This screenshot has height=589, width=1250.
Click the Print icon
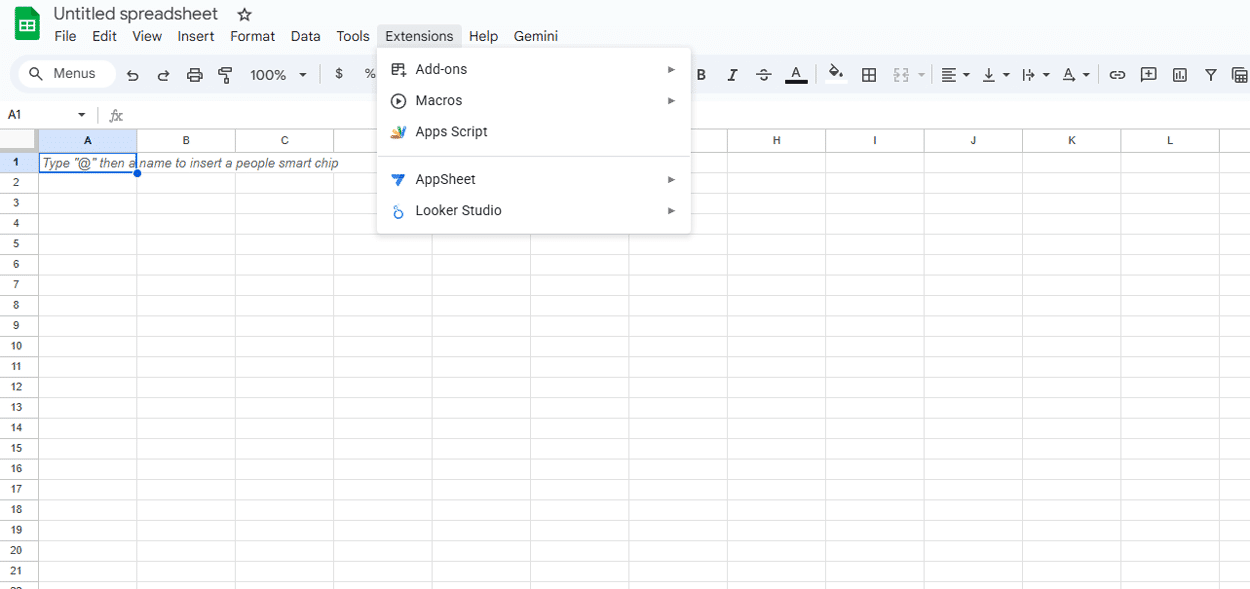click(x=194, y=73)
